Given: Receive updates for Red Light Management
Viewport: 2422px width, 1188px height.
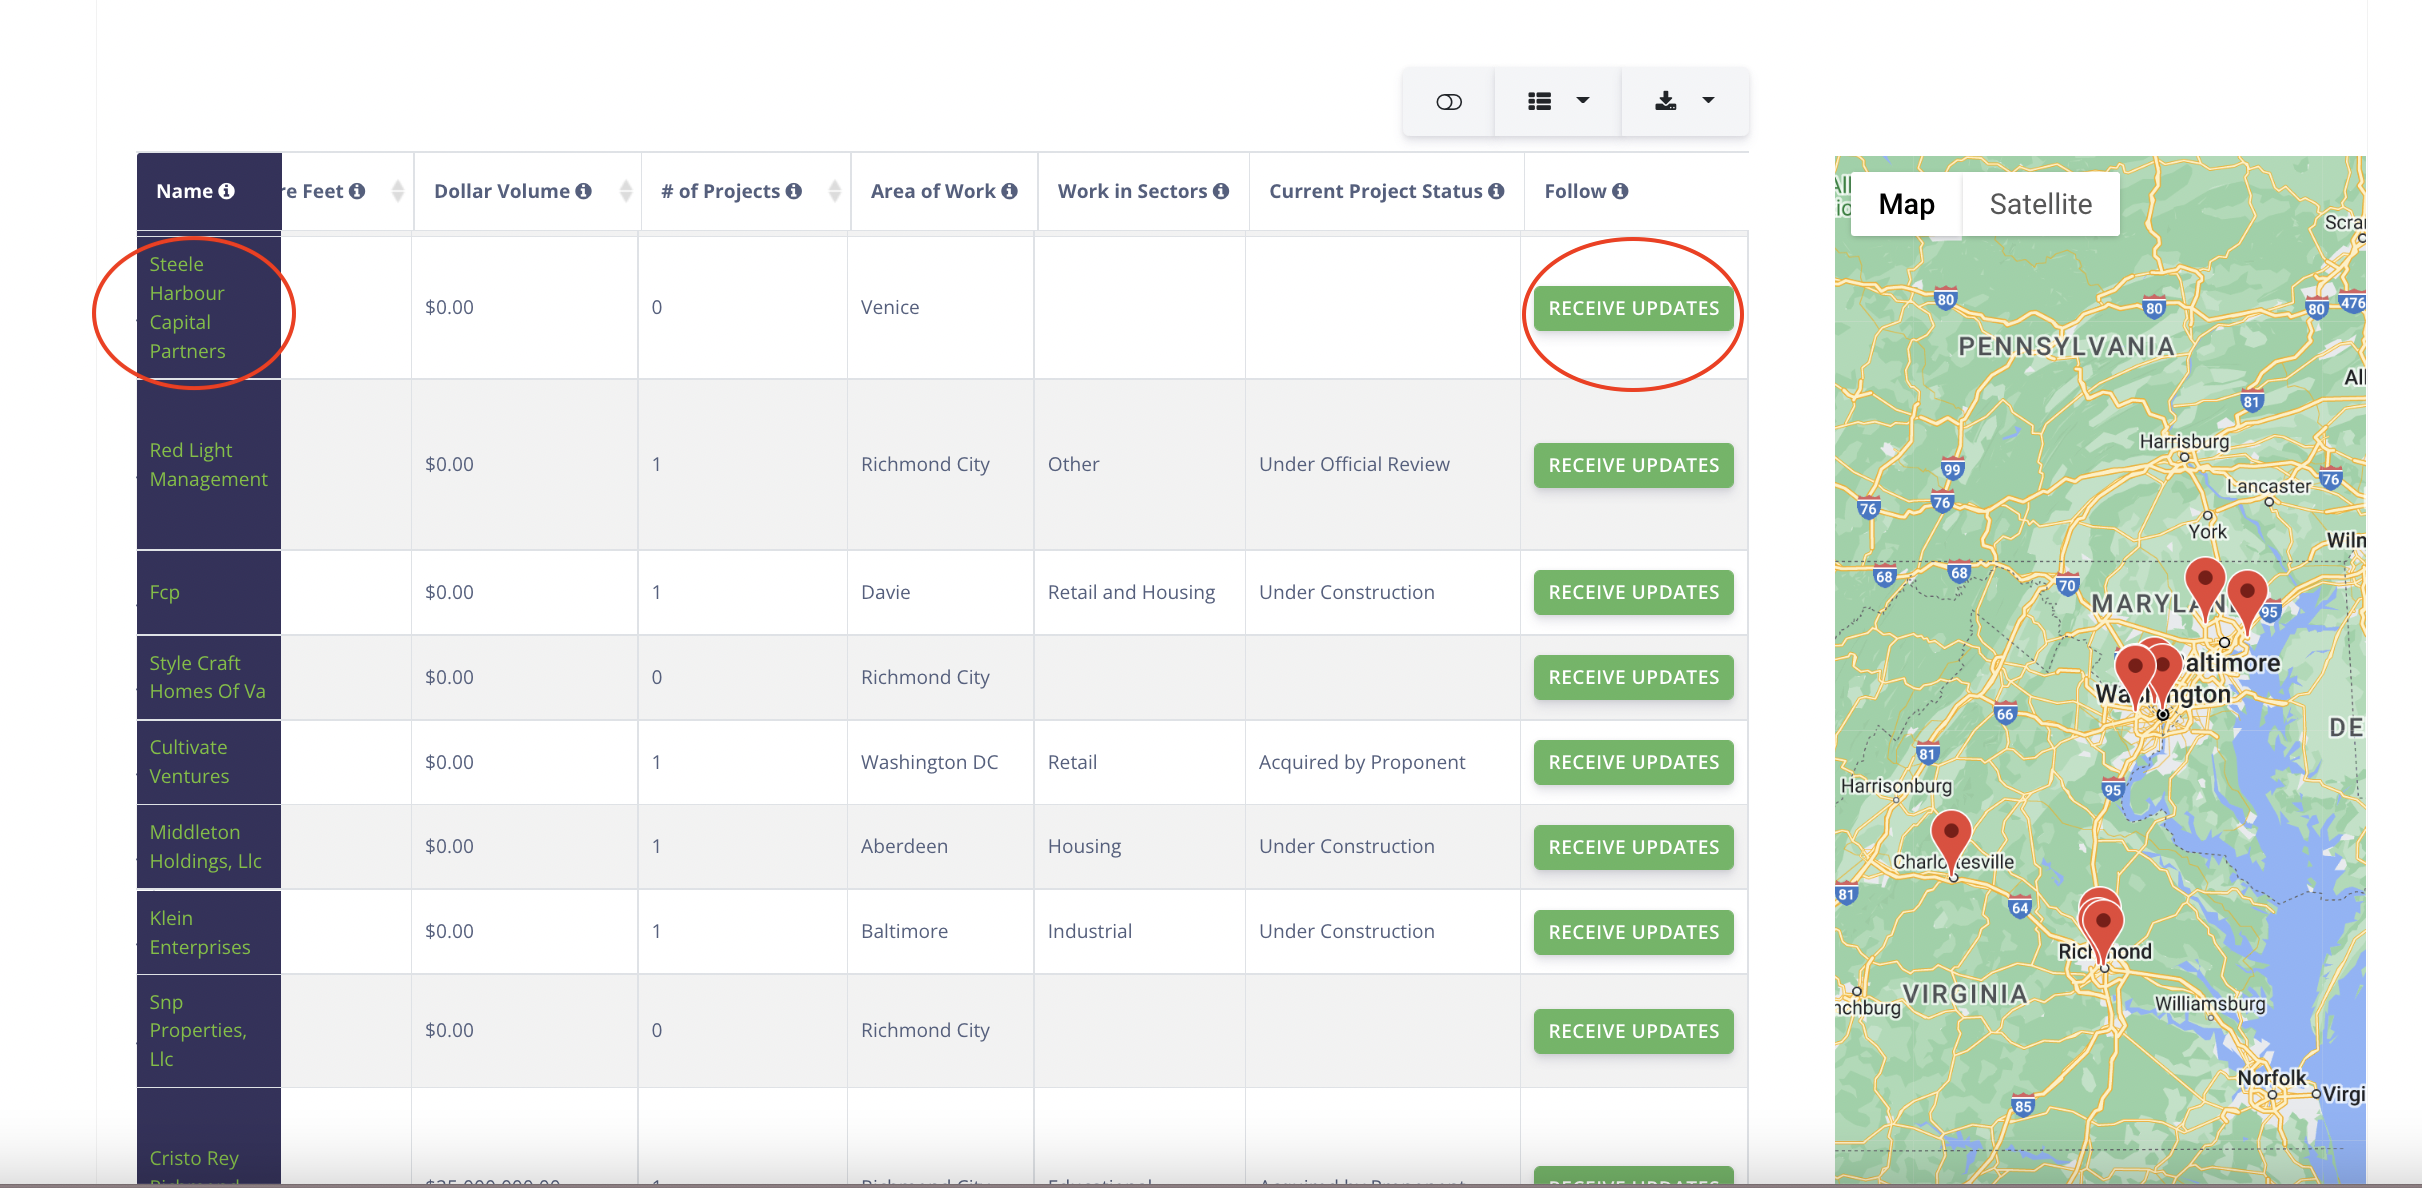Looking at the screenshot, I should click(1634, 465).
